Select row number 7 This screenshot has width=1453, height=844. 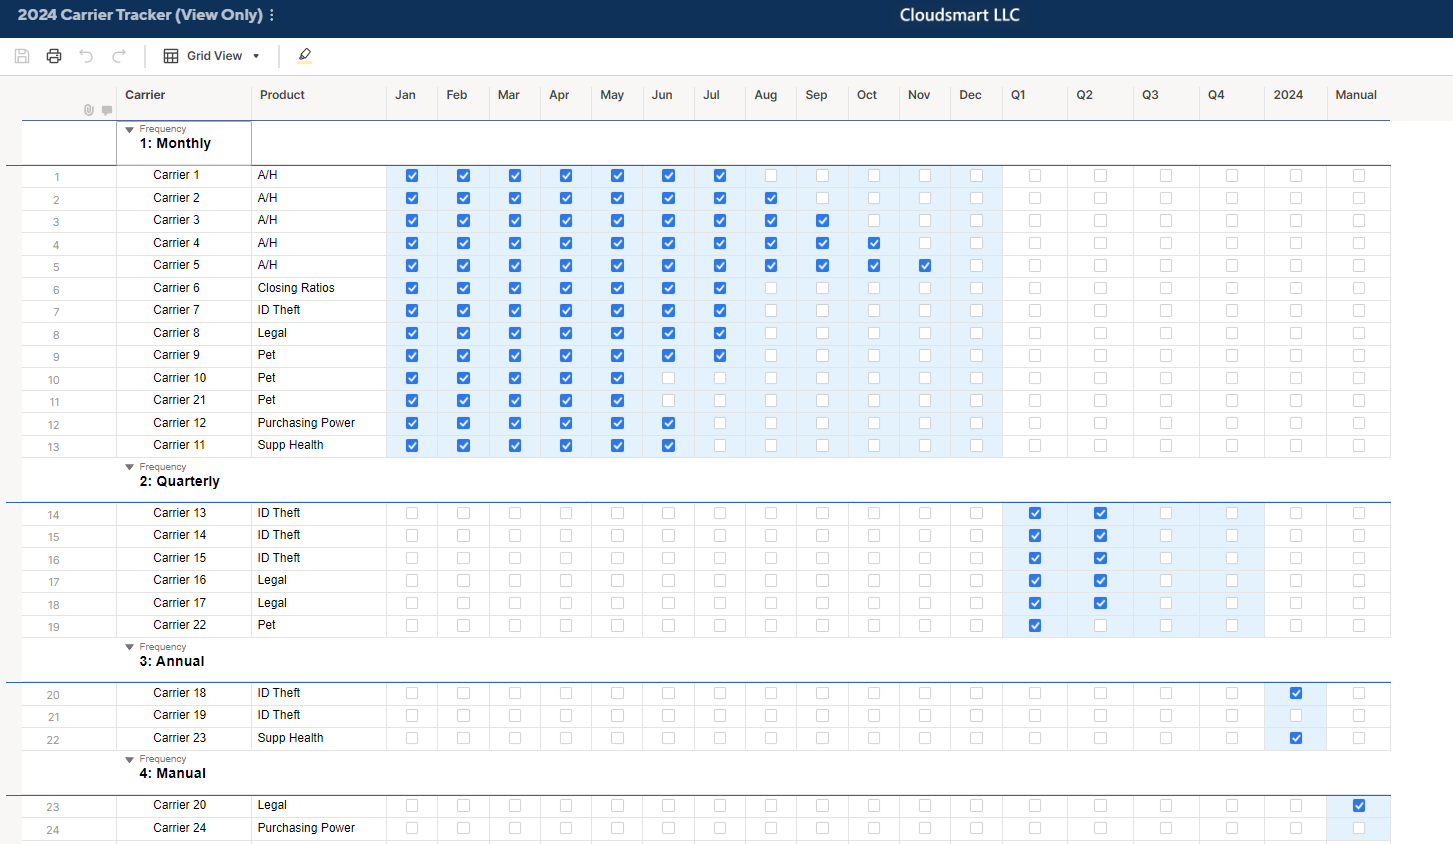[x=57, y=312]
